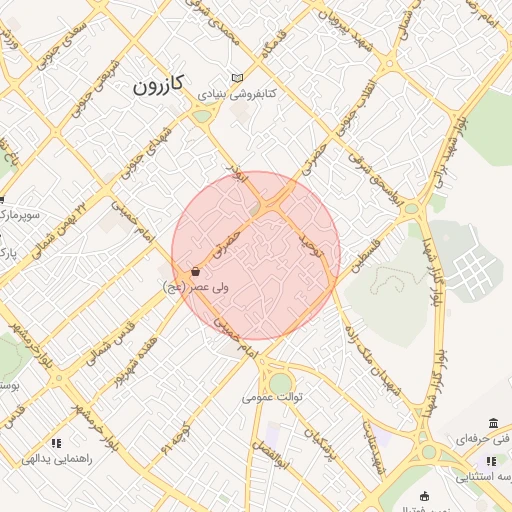Click the green roundabout above توالت عمومی
The width and height of the screenshot is (512, 512).
click(280, 383)
